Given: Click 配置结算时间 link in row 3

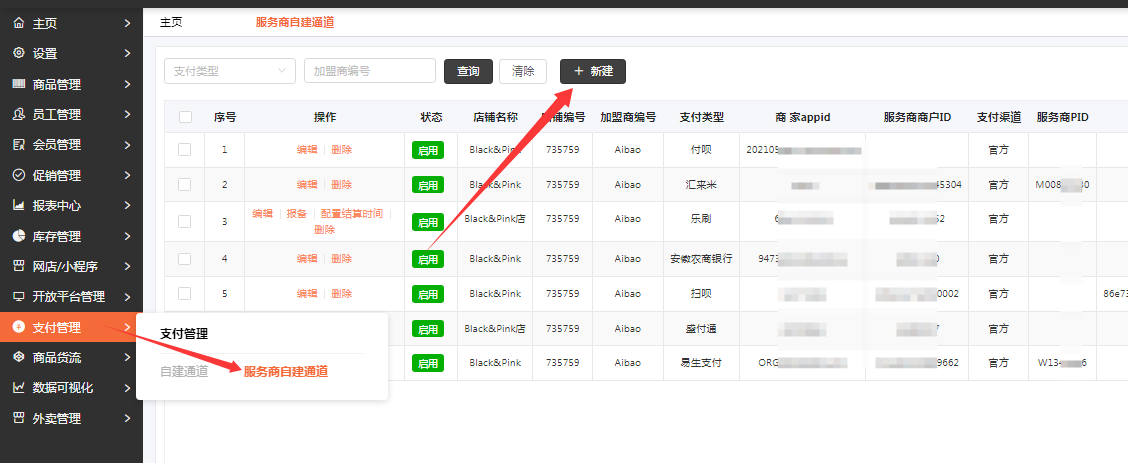Looking at the screenshot, I should 351,213.
